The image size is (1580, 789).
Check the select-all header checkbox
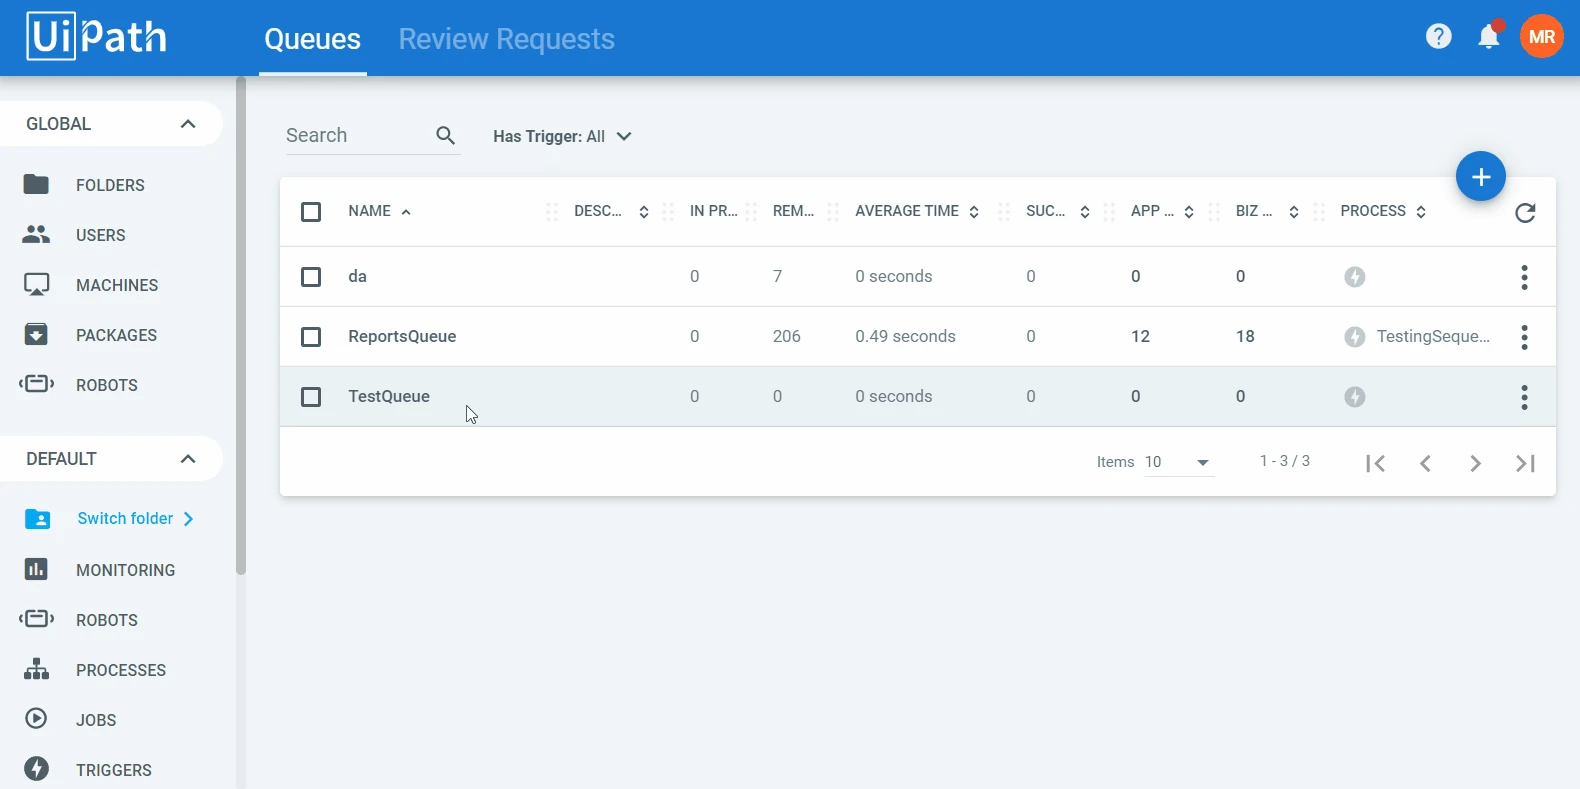[x=311, y=212]
